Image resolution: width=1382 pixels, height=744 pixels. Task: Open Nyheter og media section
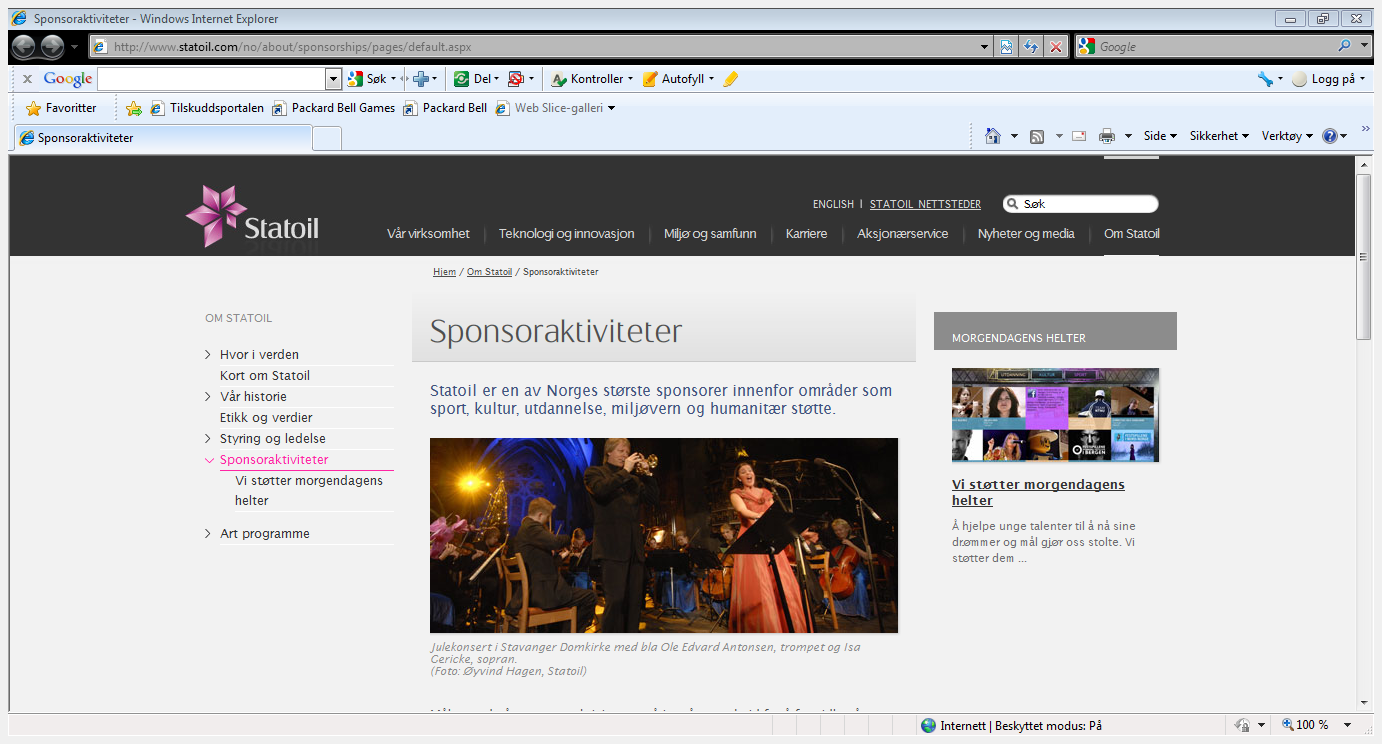pyautogui.click(x=1026, y=234)
